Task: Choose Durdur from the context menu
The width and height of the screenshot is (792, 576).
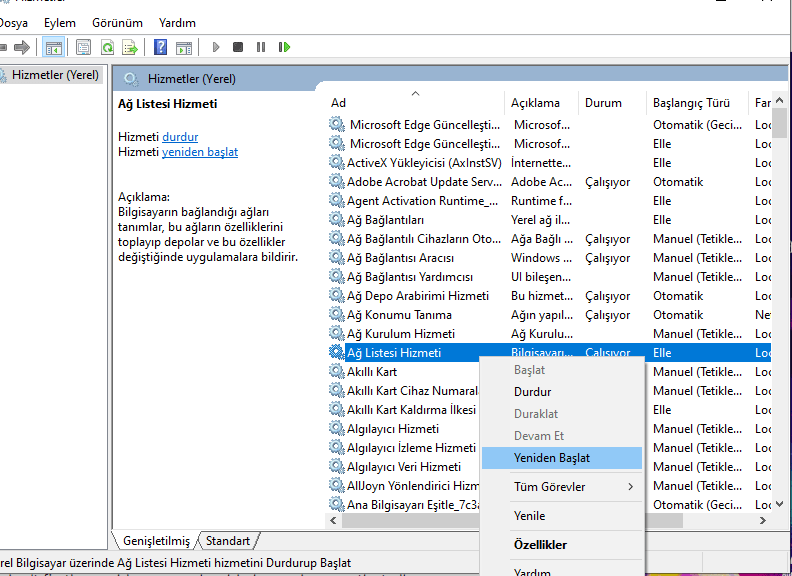Action: [532, 392]
